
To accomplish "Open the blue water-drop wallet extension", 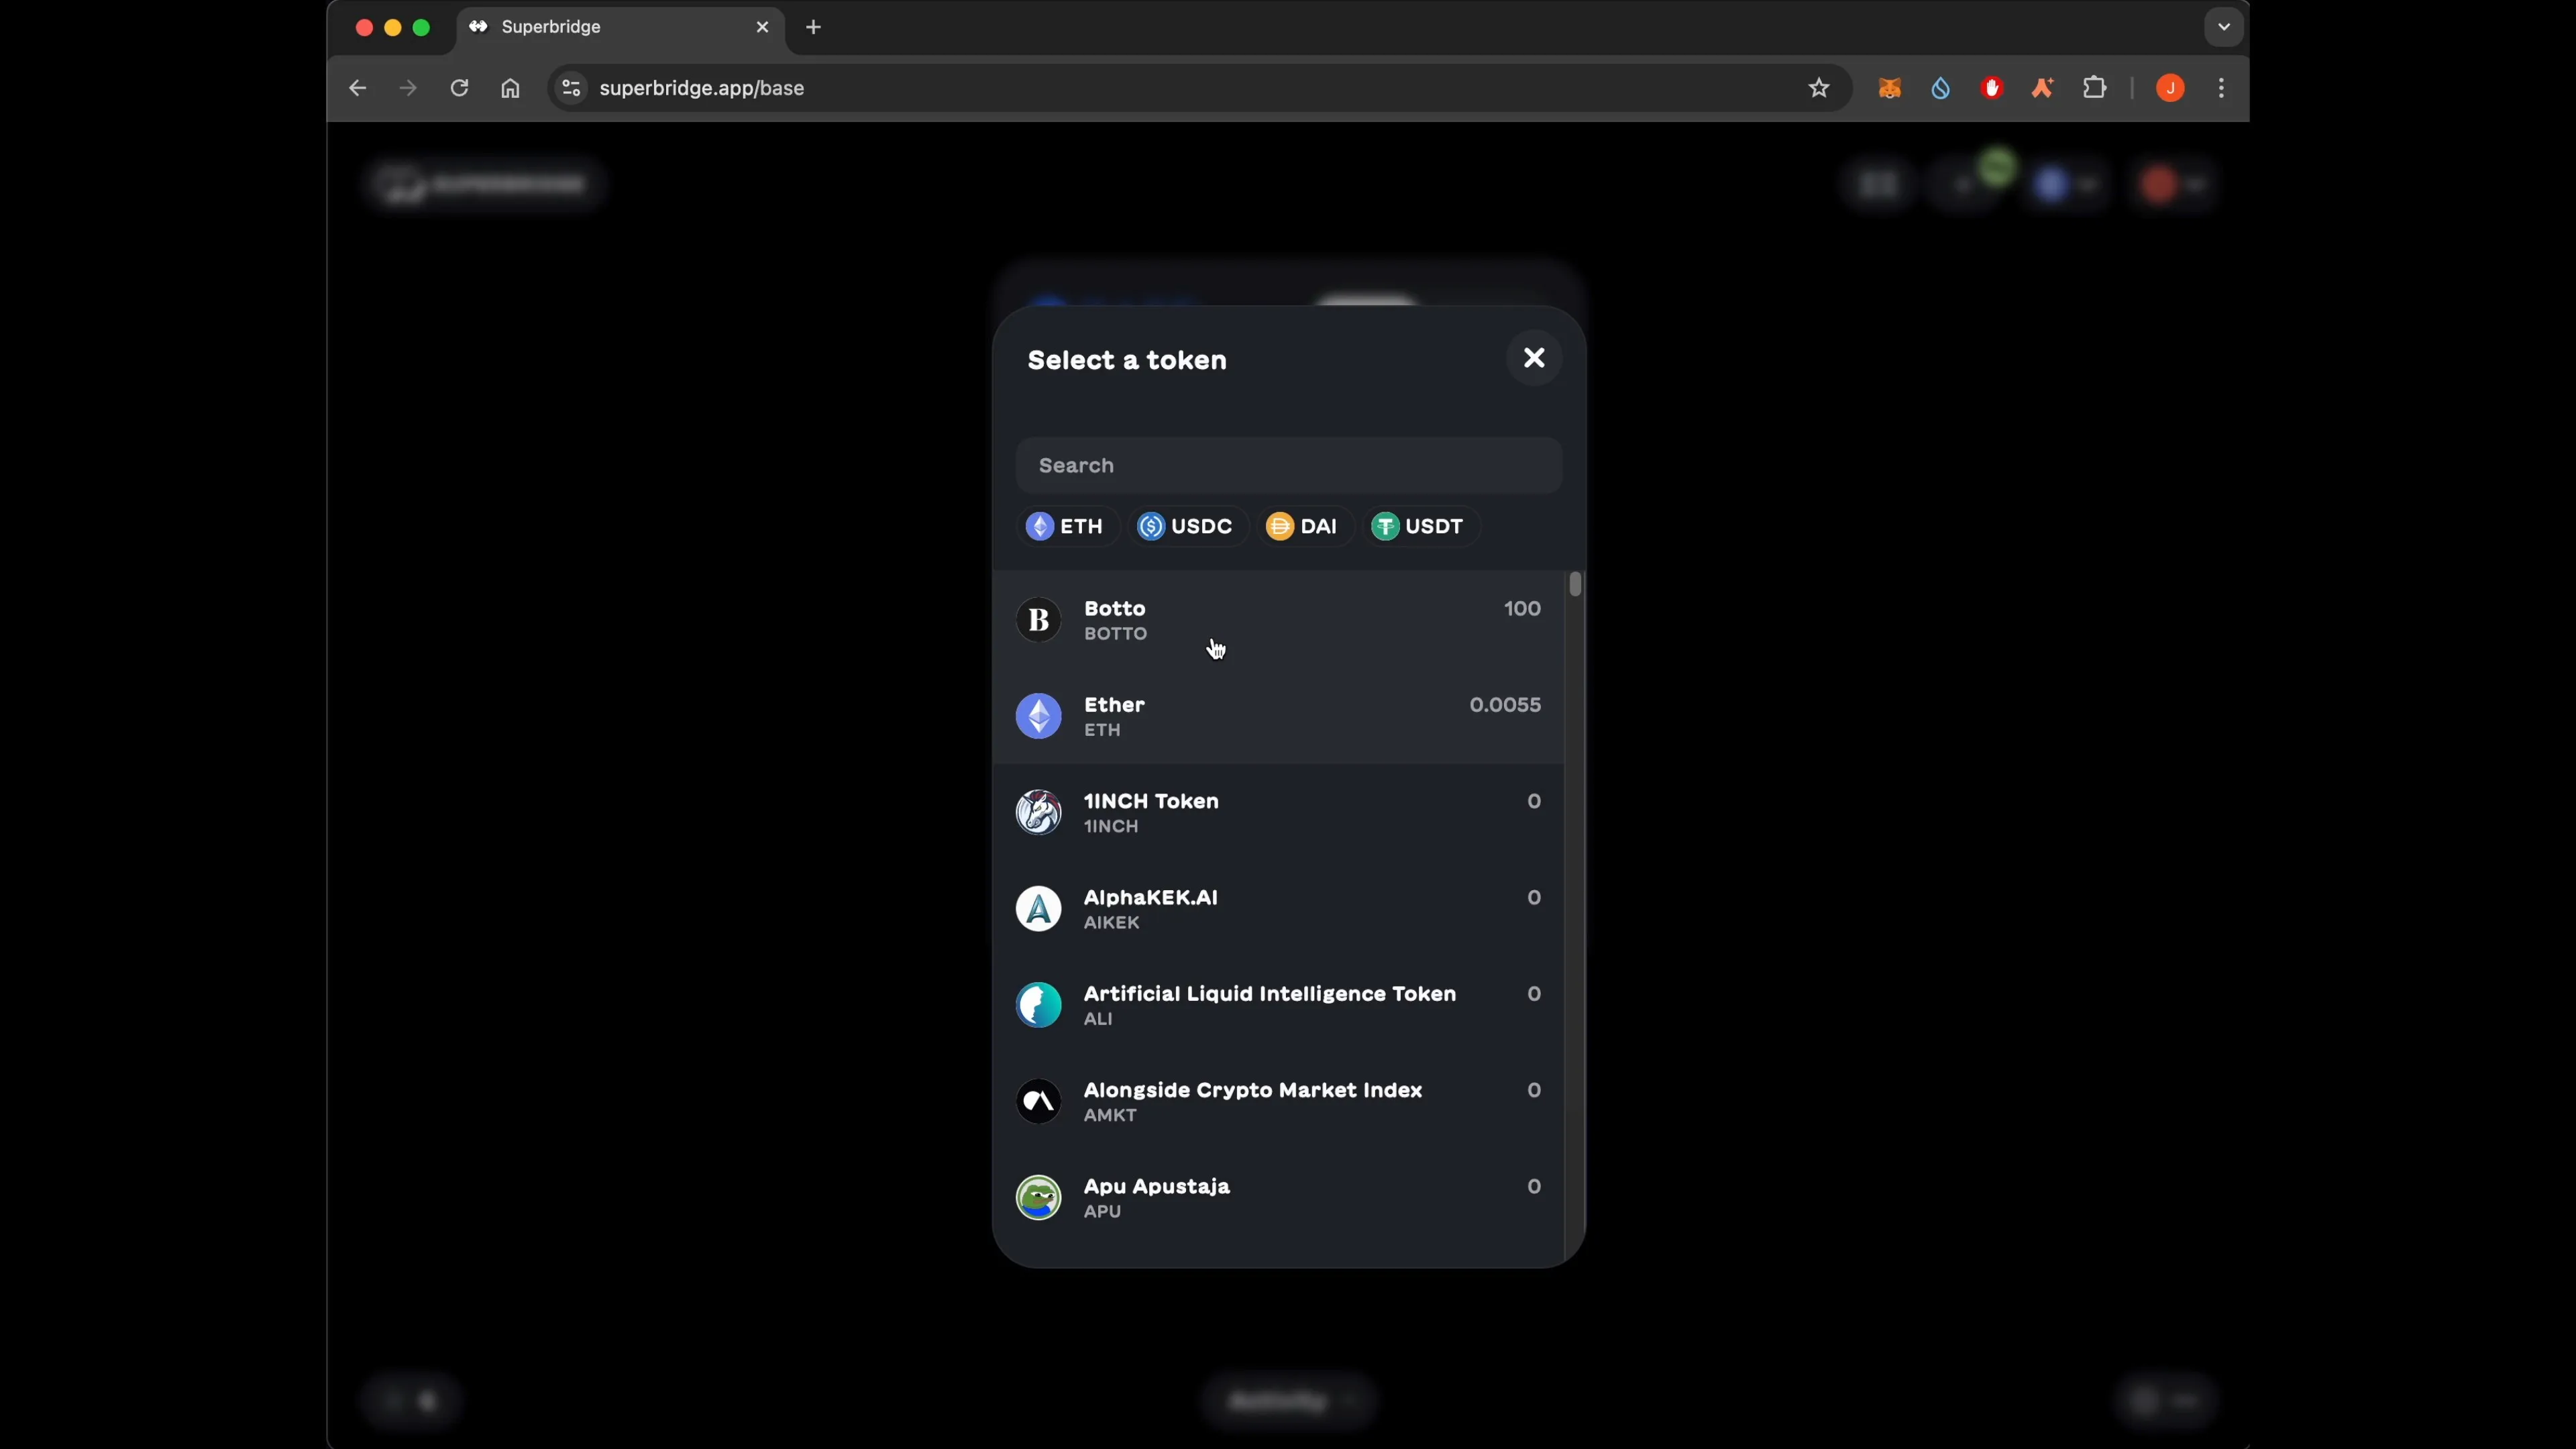I will tap(1941, 88).
